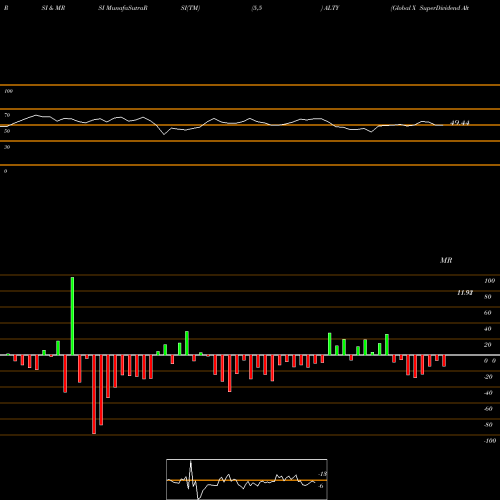Viewport: 500px width, 500px height.
Task: Click the white RSI line at its end
Action: (443, 125)
